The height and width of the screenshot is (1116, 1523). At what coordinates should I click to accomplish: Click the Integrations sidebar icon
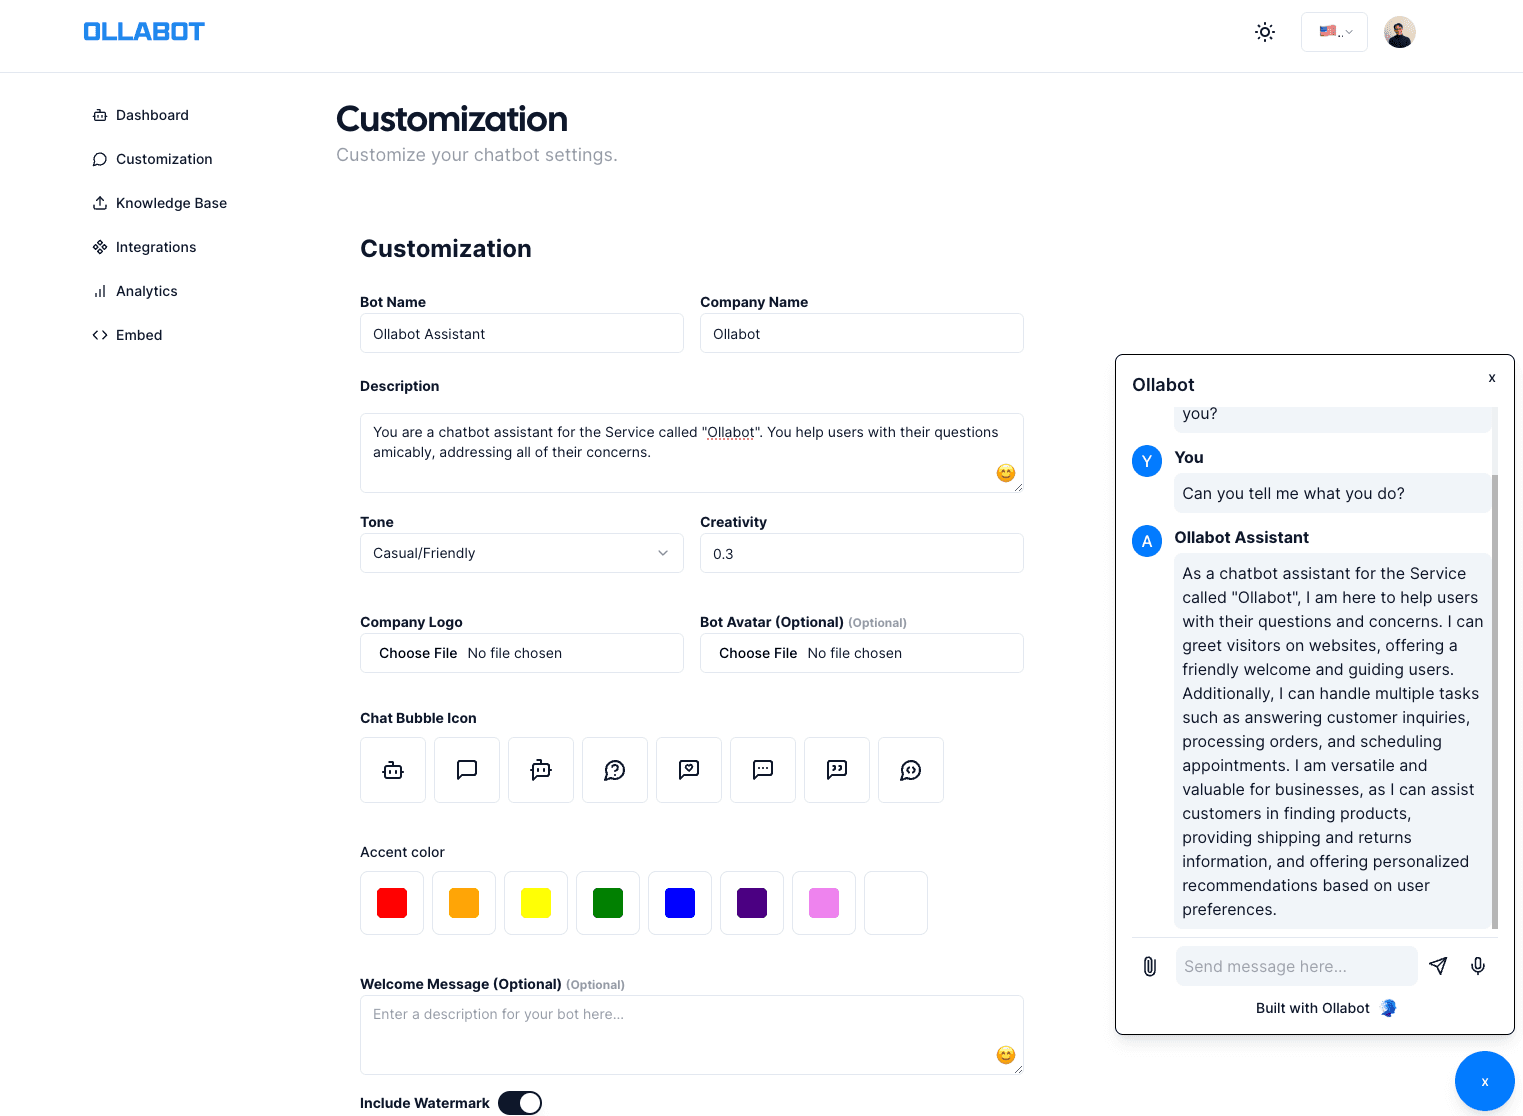pos(100,247)
